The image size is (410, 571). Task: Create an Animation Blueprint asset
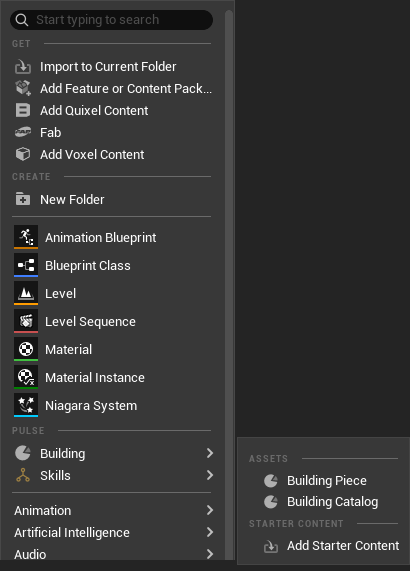click(x=112, y=237)
